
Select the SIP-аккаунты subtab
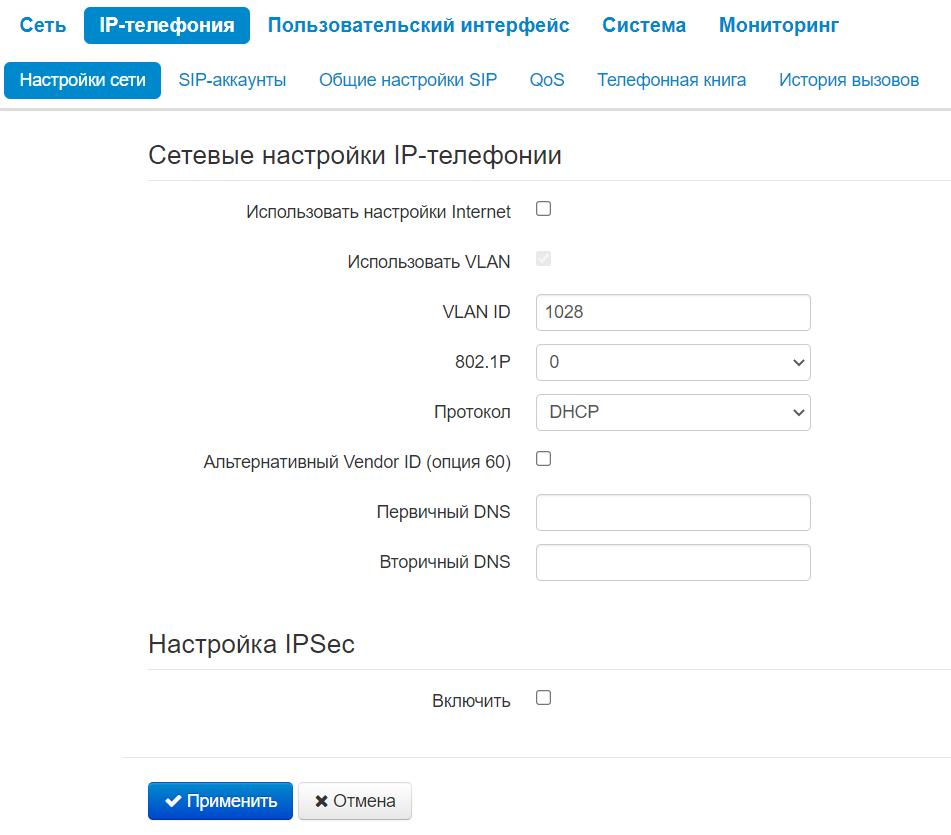[x=232, y=80]
